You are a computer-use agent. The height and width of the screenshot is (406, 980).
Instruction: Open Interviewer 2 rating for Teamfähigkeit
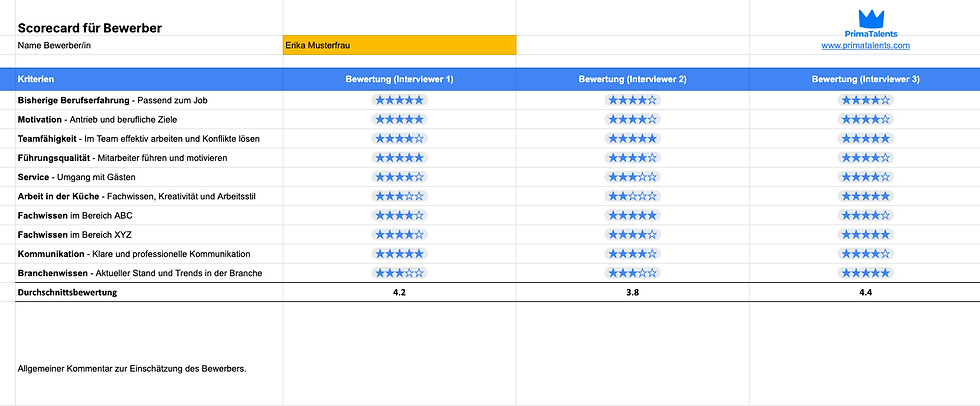click(632, 139)
